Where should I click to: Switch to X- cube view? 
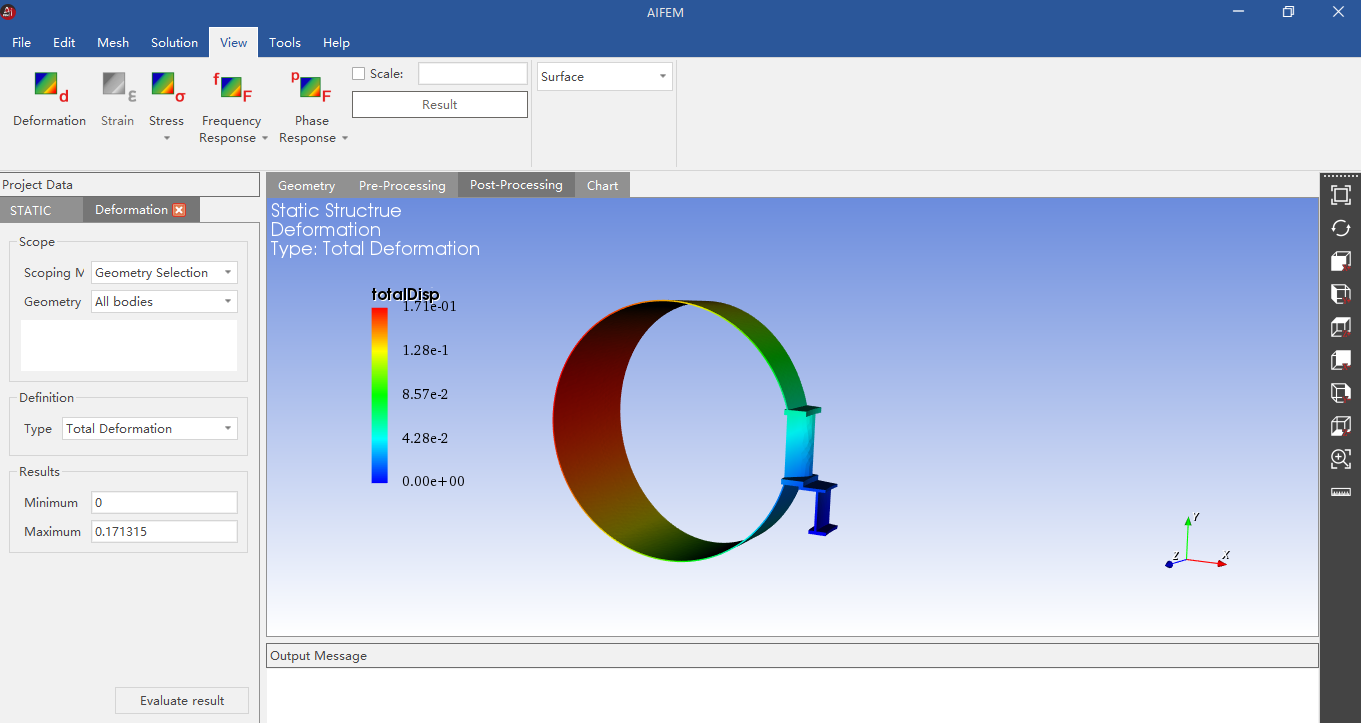click(x=1341, y=360)
